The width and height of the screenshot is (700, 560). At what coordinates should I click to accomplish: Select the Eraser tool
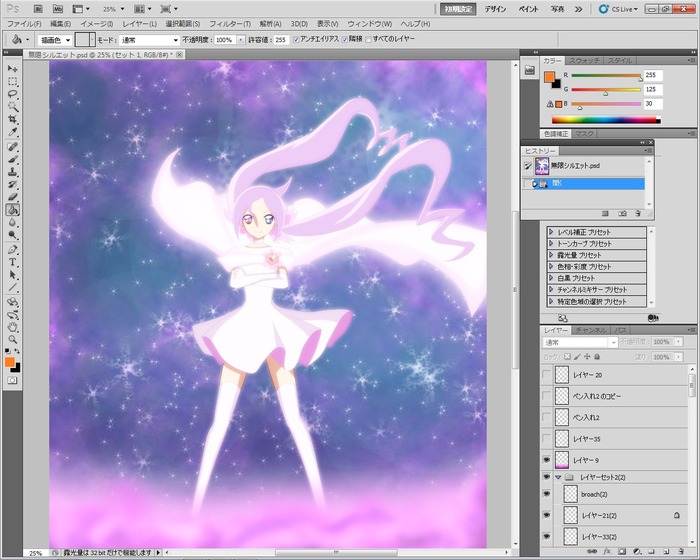coord(12,197)
